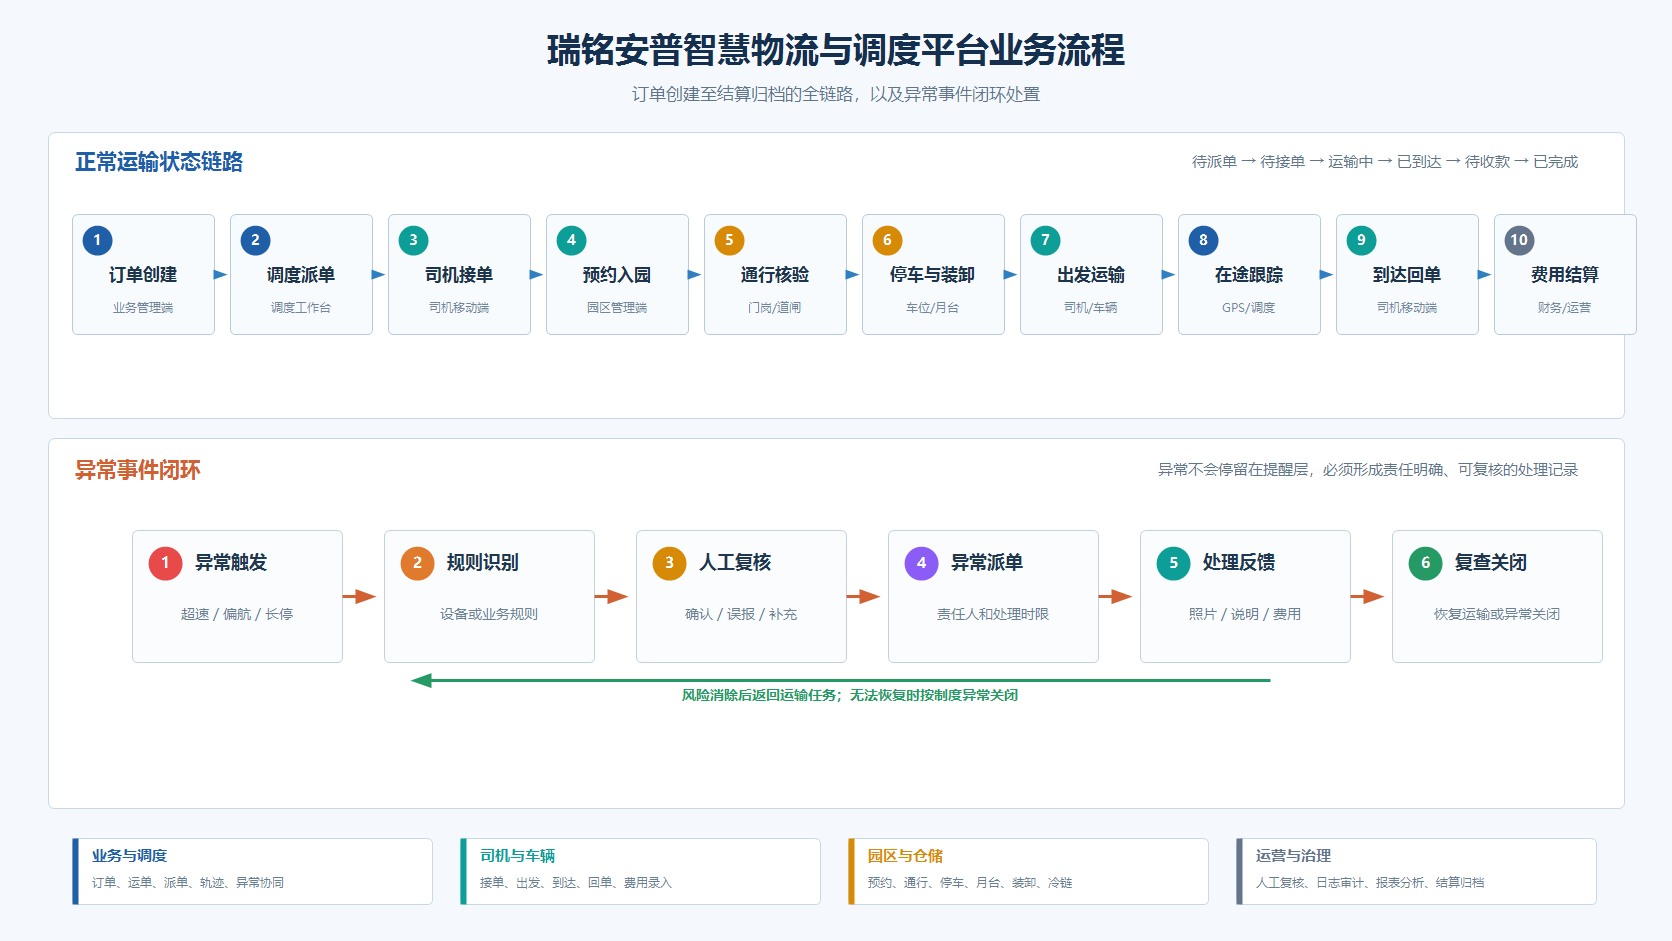Image resolution: width=1672 pixels, height=941 pixels.
Task: Click the 正常运输状态链路 section heading
Action: pyautogui.click(x=159, y=162)
